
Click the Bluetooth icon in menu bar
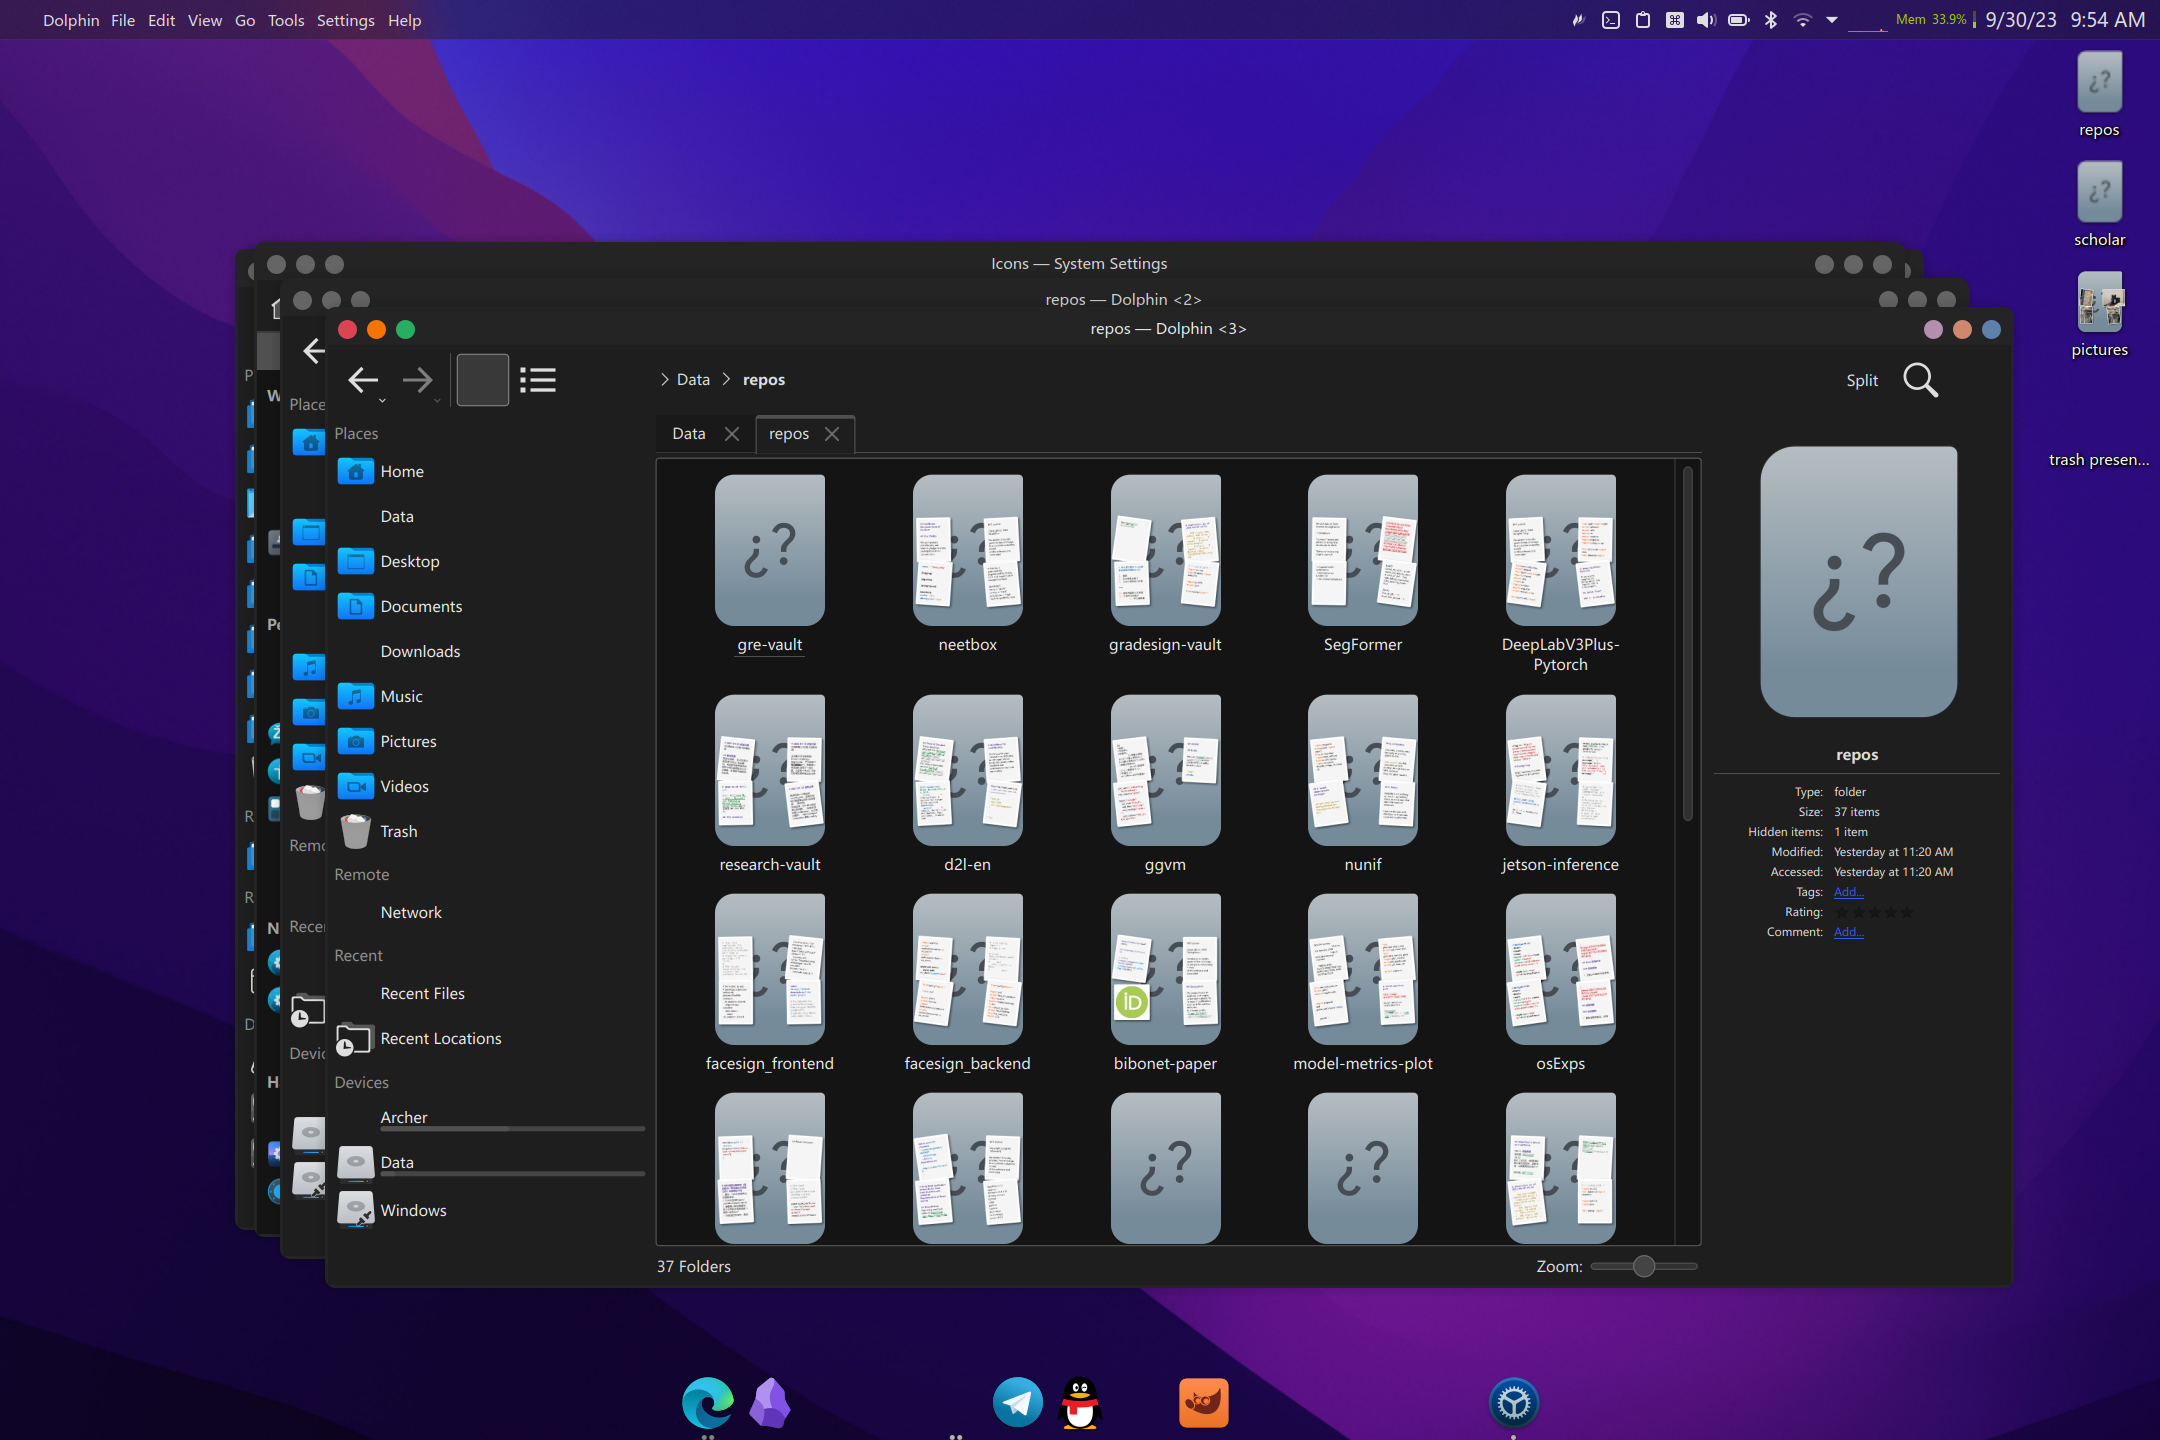pos(1771,19)
